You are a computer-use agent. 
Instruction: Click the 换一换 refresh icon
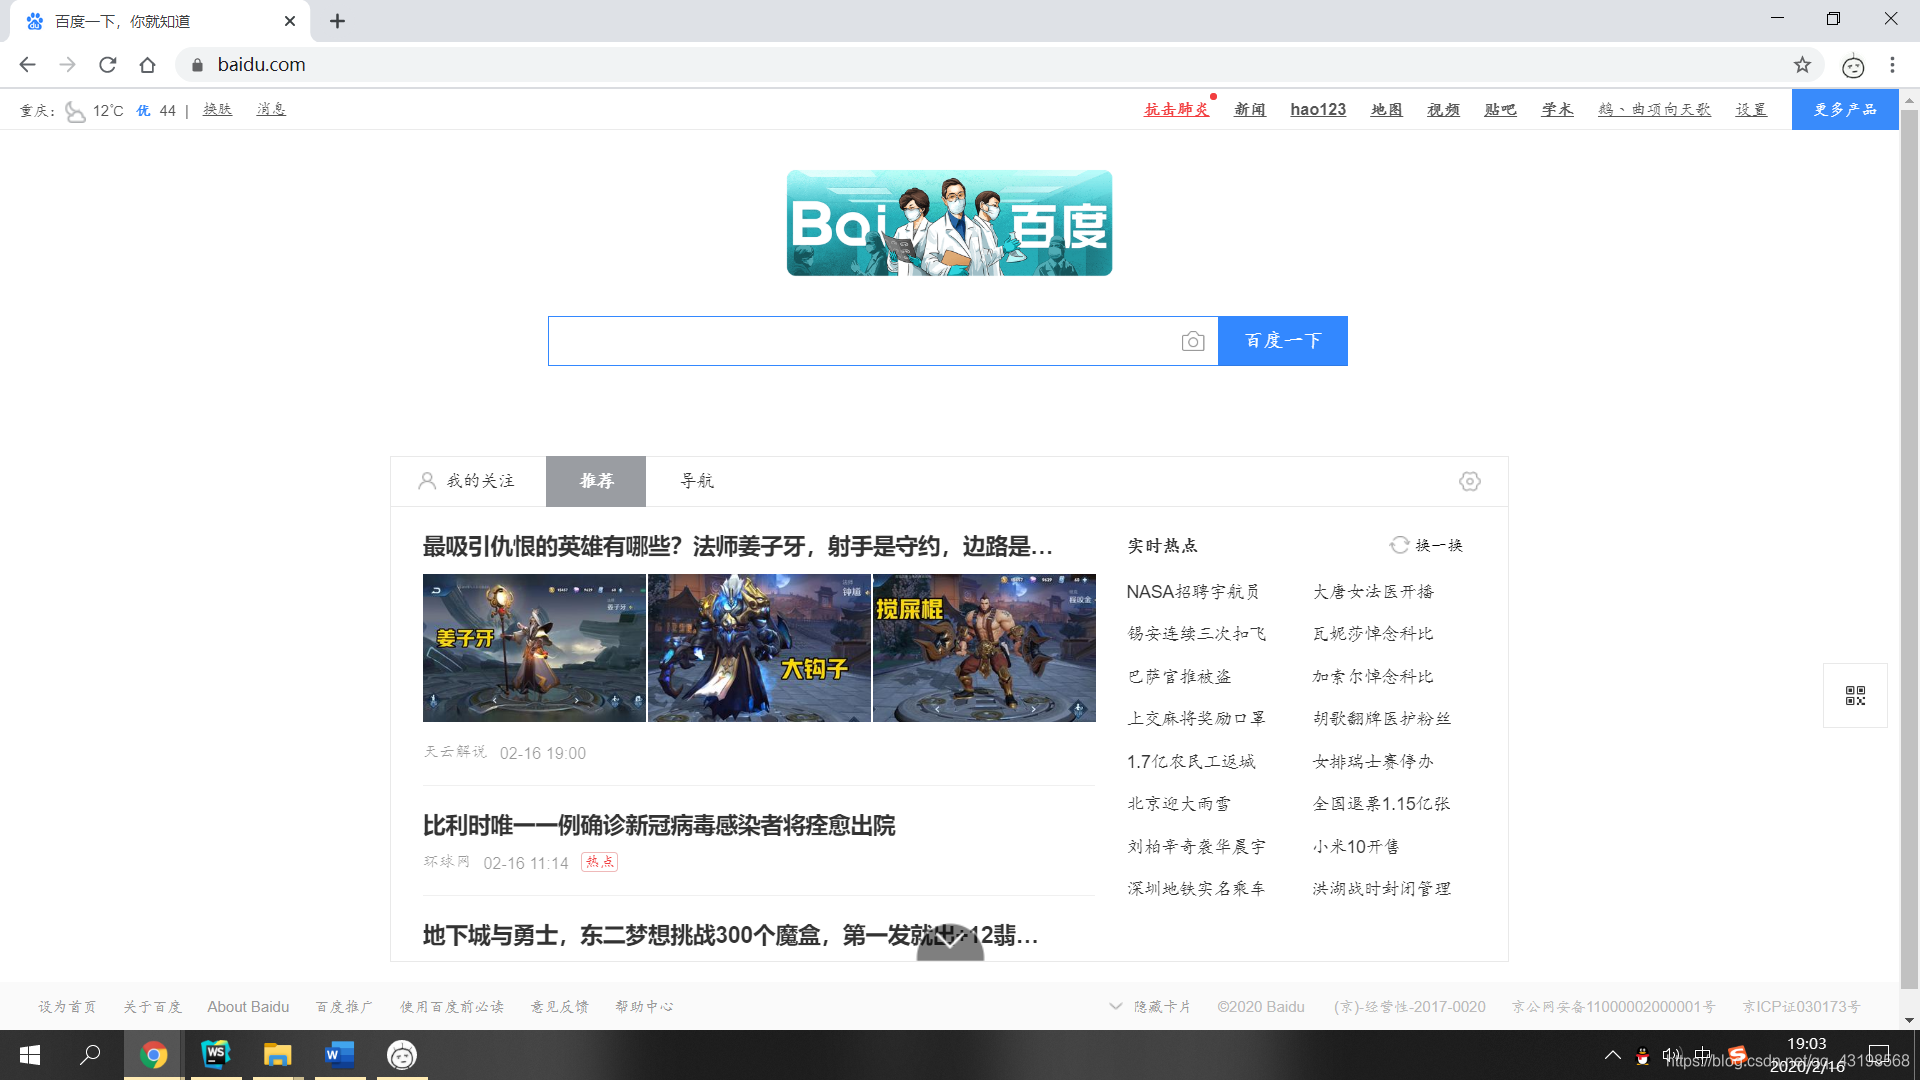point(1399,545)
